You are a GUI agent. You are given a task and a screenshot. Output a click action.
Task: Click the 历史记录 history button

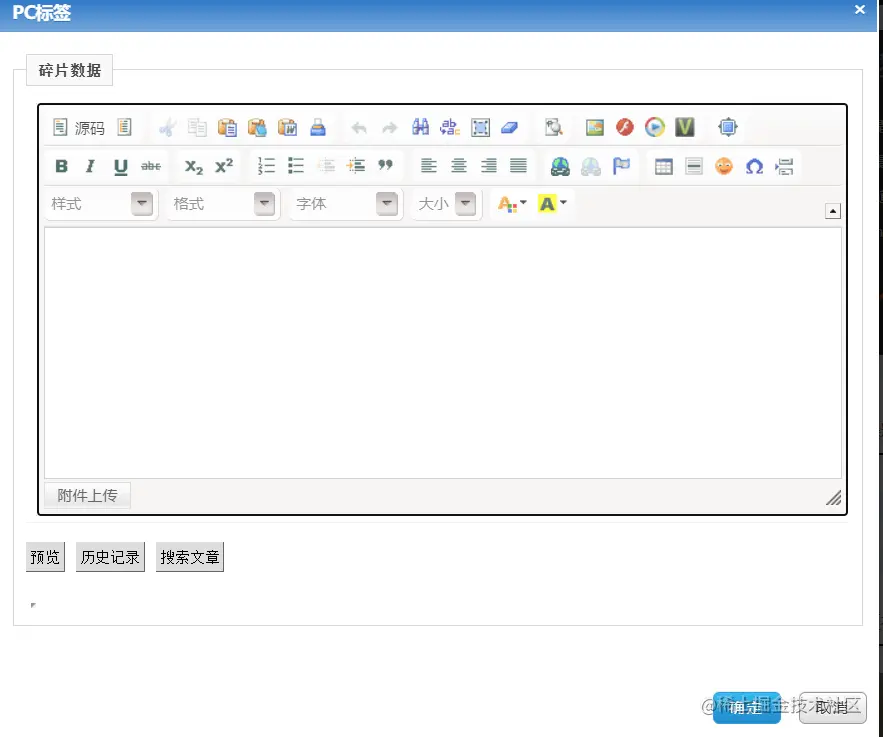110,557
